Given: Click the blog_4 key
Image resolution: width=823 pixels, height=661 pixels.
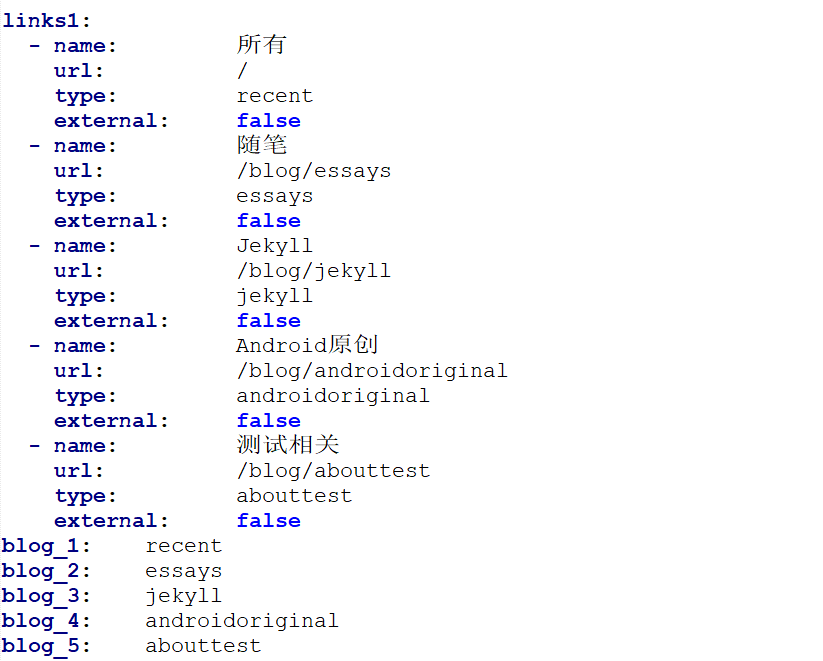Looking at the screenshot, I should [x=46, y=621].
